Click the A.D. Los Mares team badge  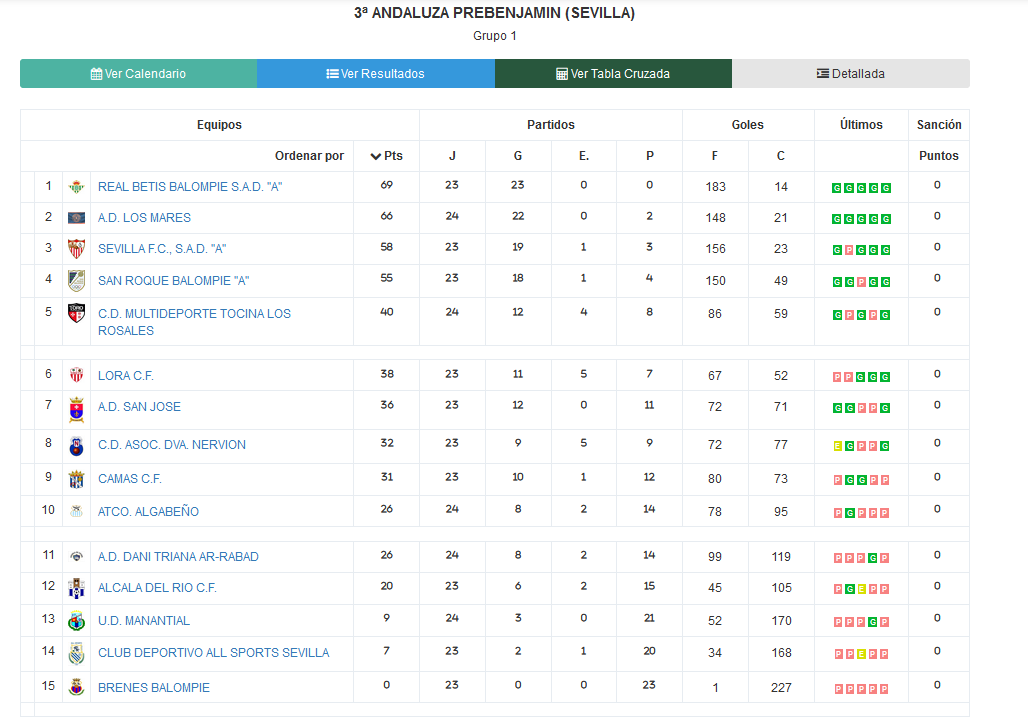tap(77, 218)
